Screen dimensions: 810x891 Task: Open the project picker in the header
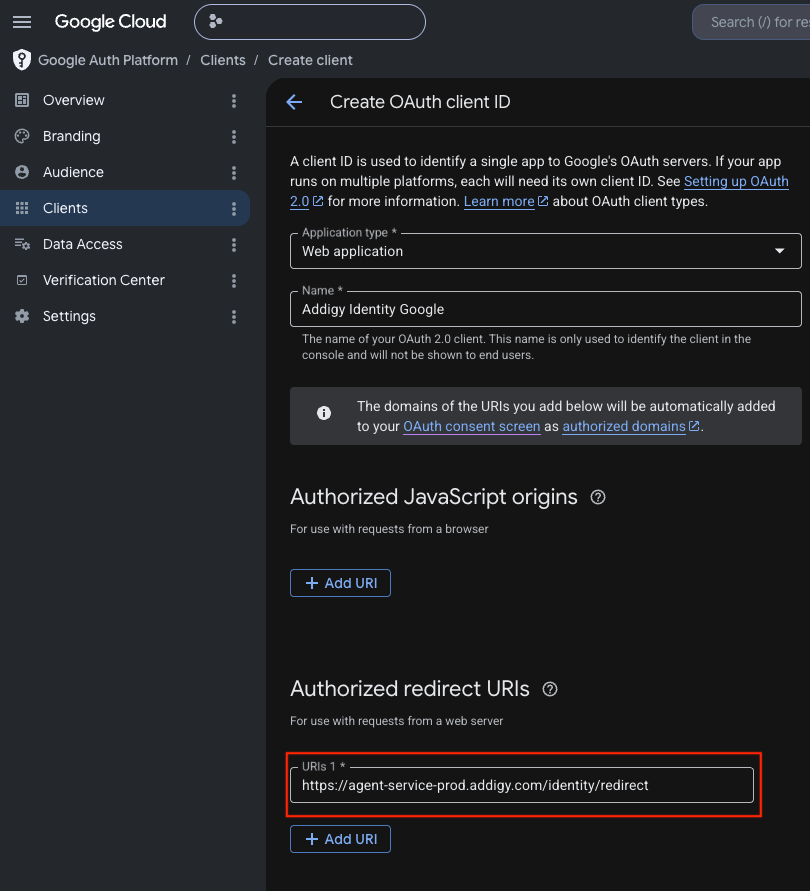pyautogui.click(x=310, y=22)
